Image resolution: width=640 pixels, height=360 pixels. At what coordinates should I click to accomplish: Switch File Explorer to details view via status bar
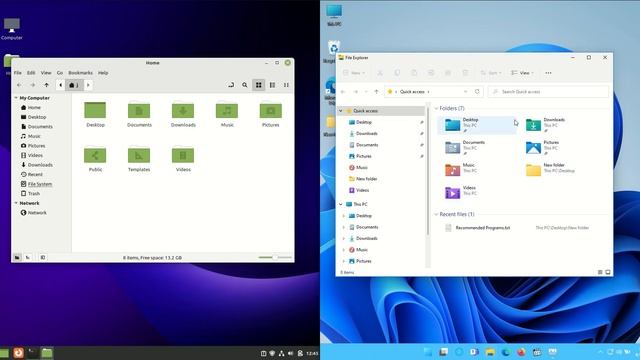600,272
